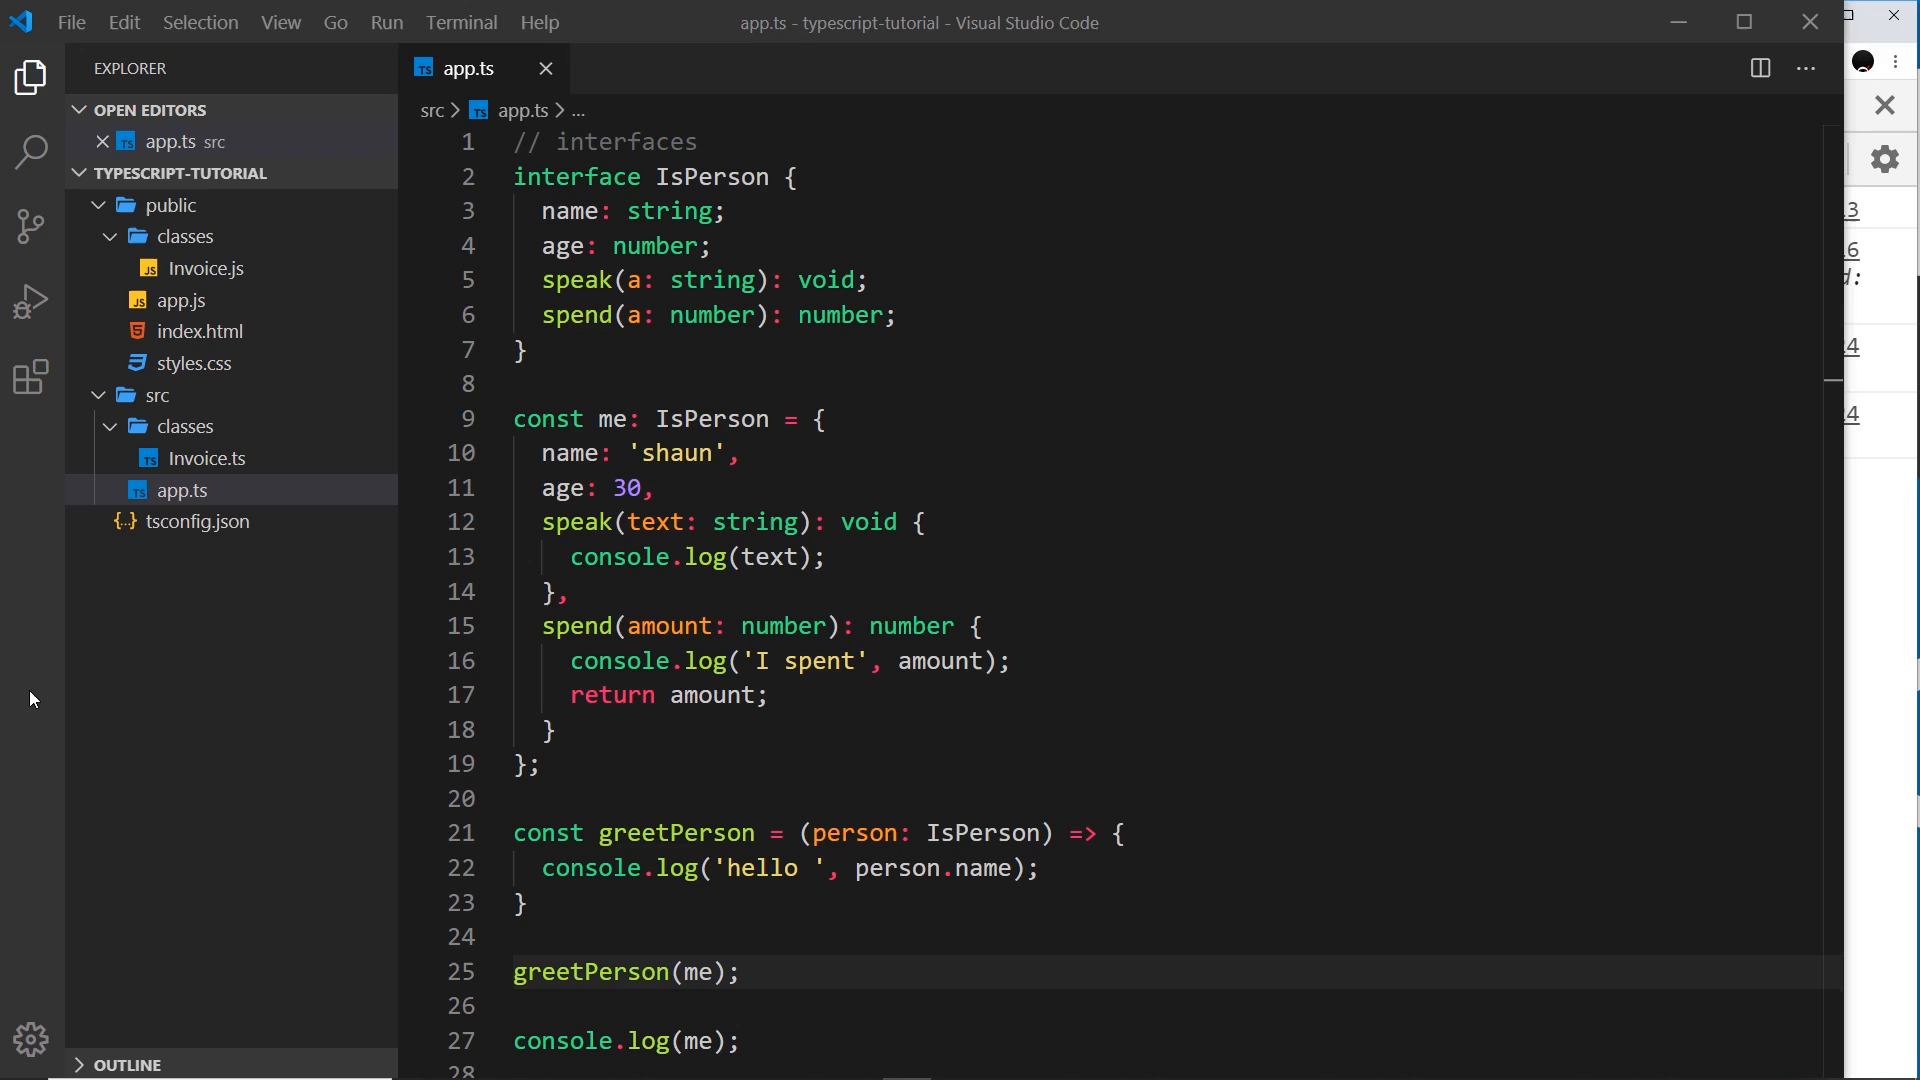Click the vertical scrollbar of the editor
Viewport: 1920px width, 1080px height.
tap(1833, 600)
